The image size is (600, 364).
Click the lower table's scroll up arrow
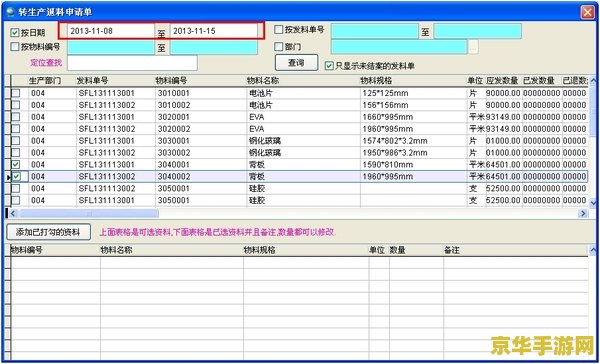tap(593, 250)
